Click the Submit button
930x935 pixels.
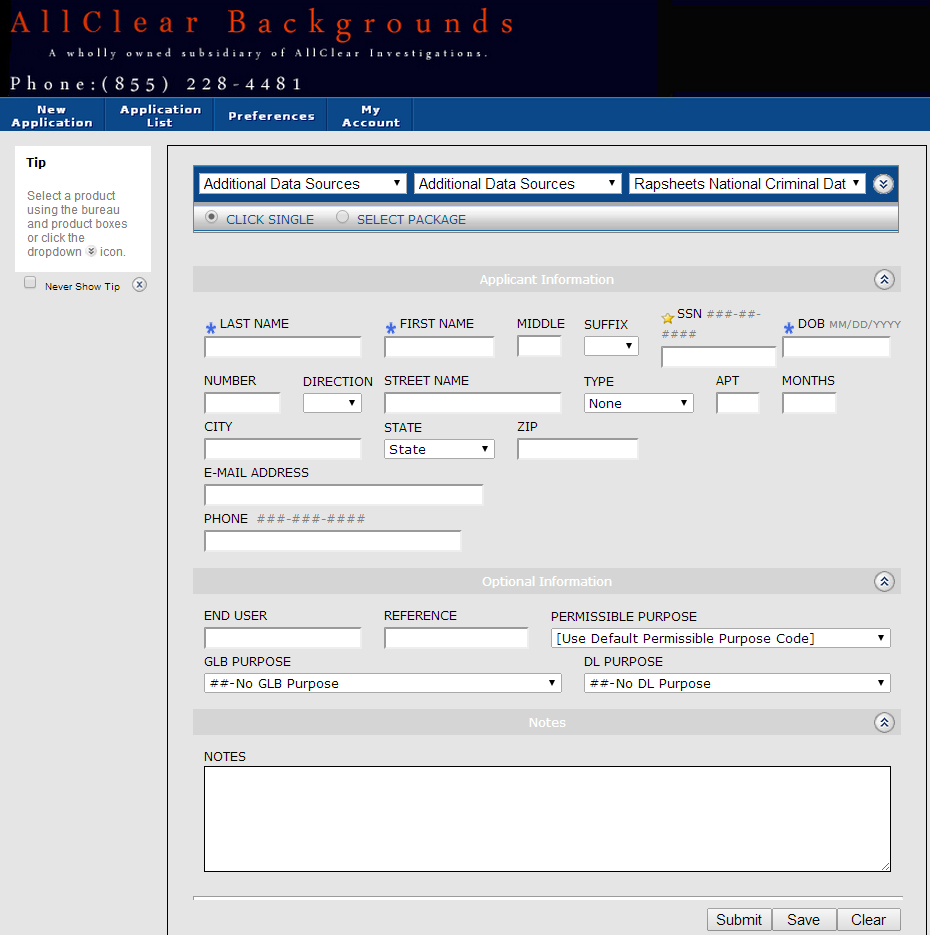739,919
